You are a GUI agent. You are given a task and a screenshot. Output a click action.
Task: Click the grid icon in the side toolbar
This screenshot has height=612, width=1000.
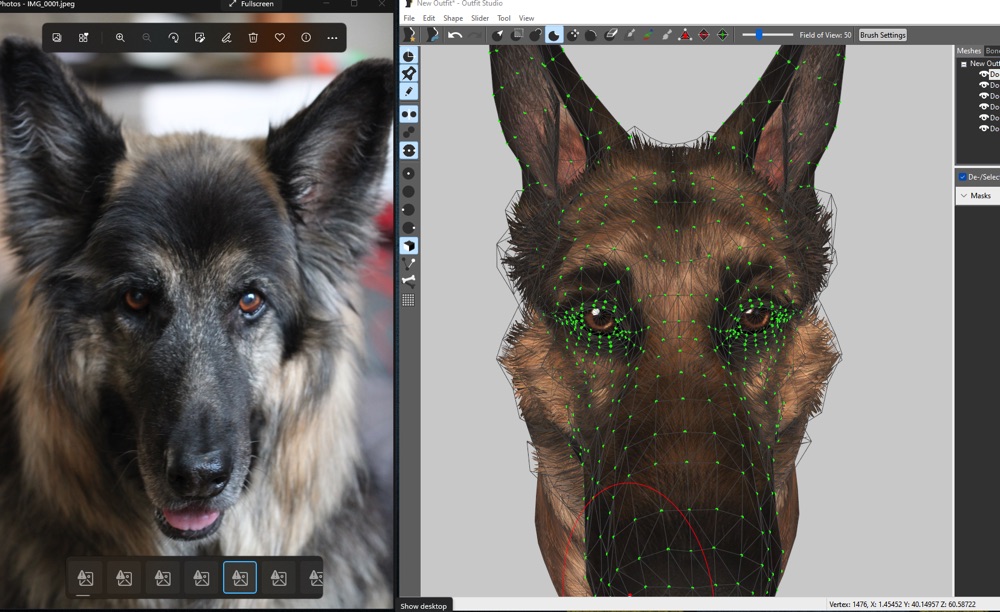click(409, 300)
